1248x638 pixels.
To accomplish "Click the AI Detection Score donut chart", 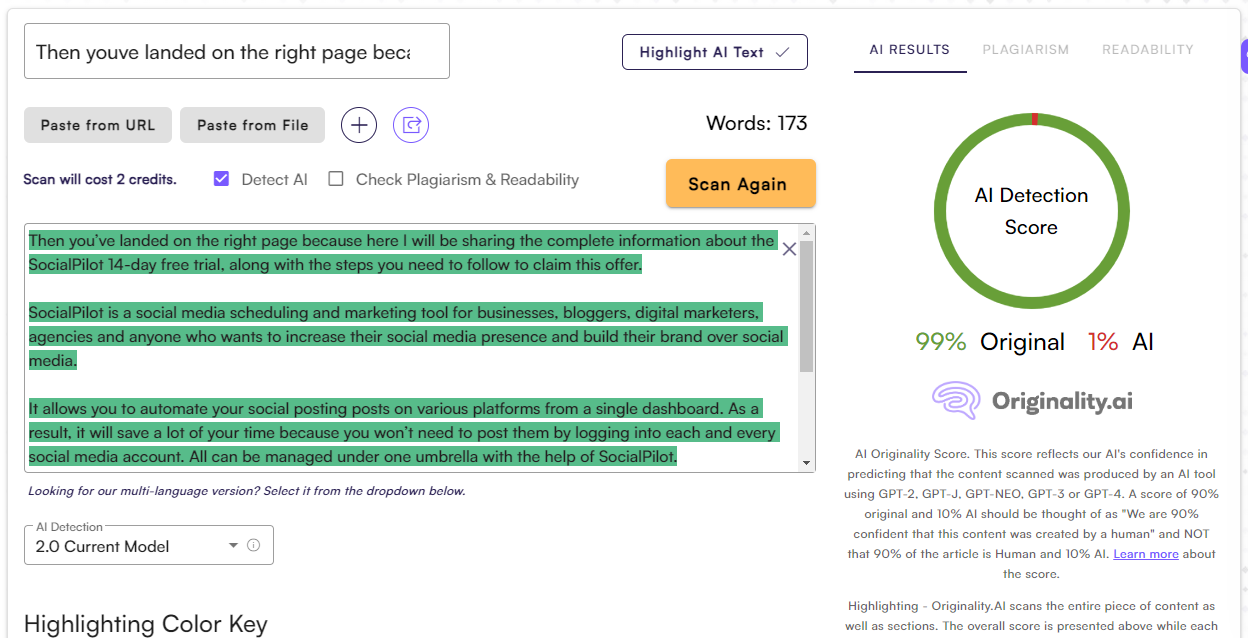I will 1031,211.
